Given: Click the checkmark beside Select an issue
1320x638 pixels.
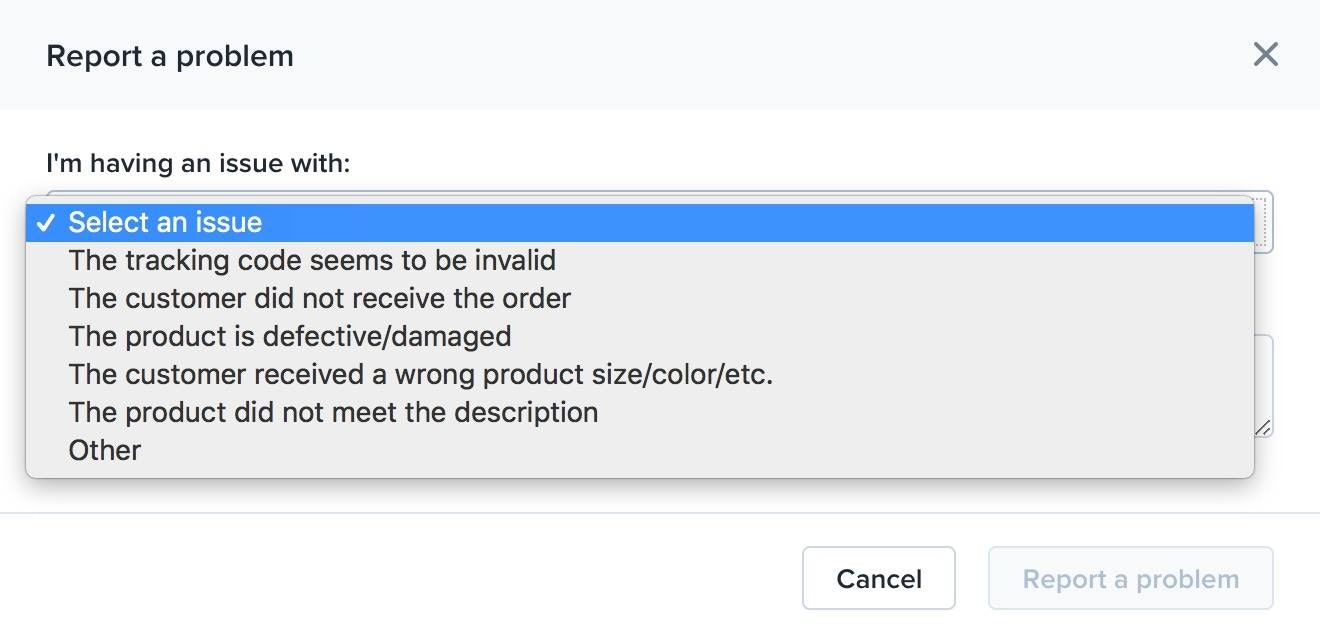Looking at the screenshot, I should [x=45, y=223].
